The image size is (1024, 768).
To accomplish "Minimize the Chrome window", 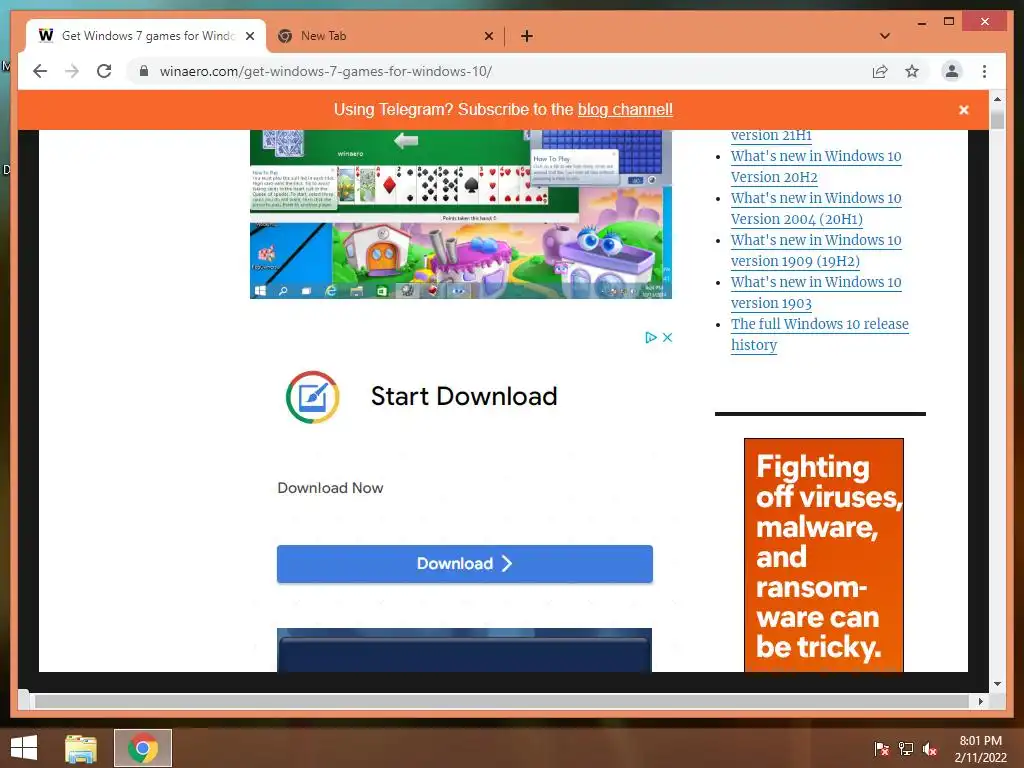I will click(921, 22).
